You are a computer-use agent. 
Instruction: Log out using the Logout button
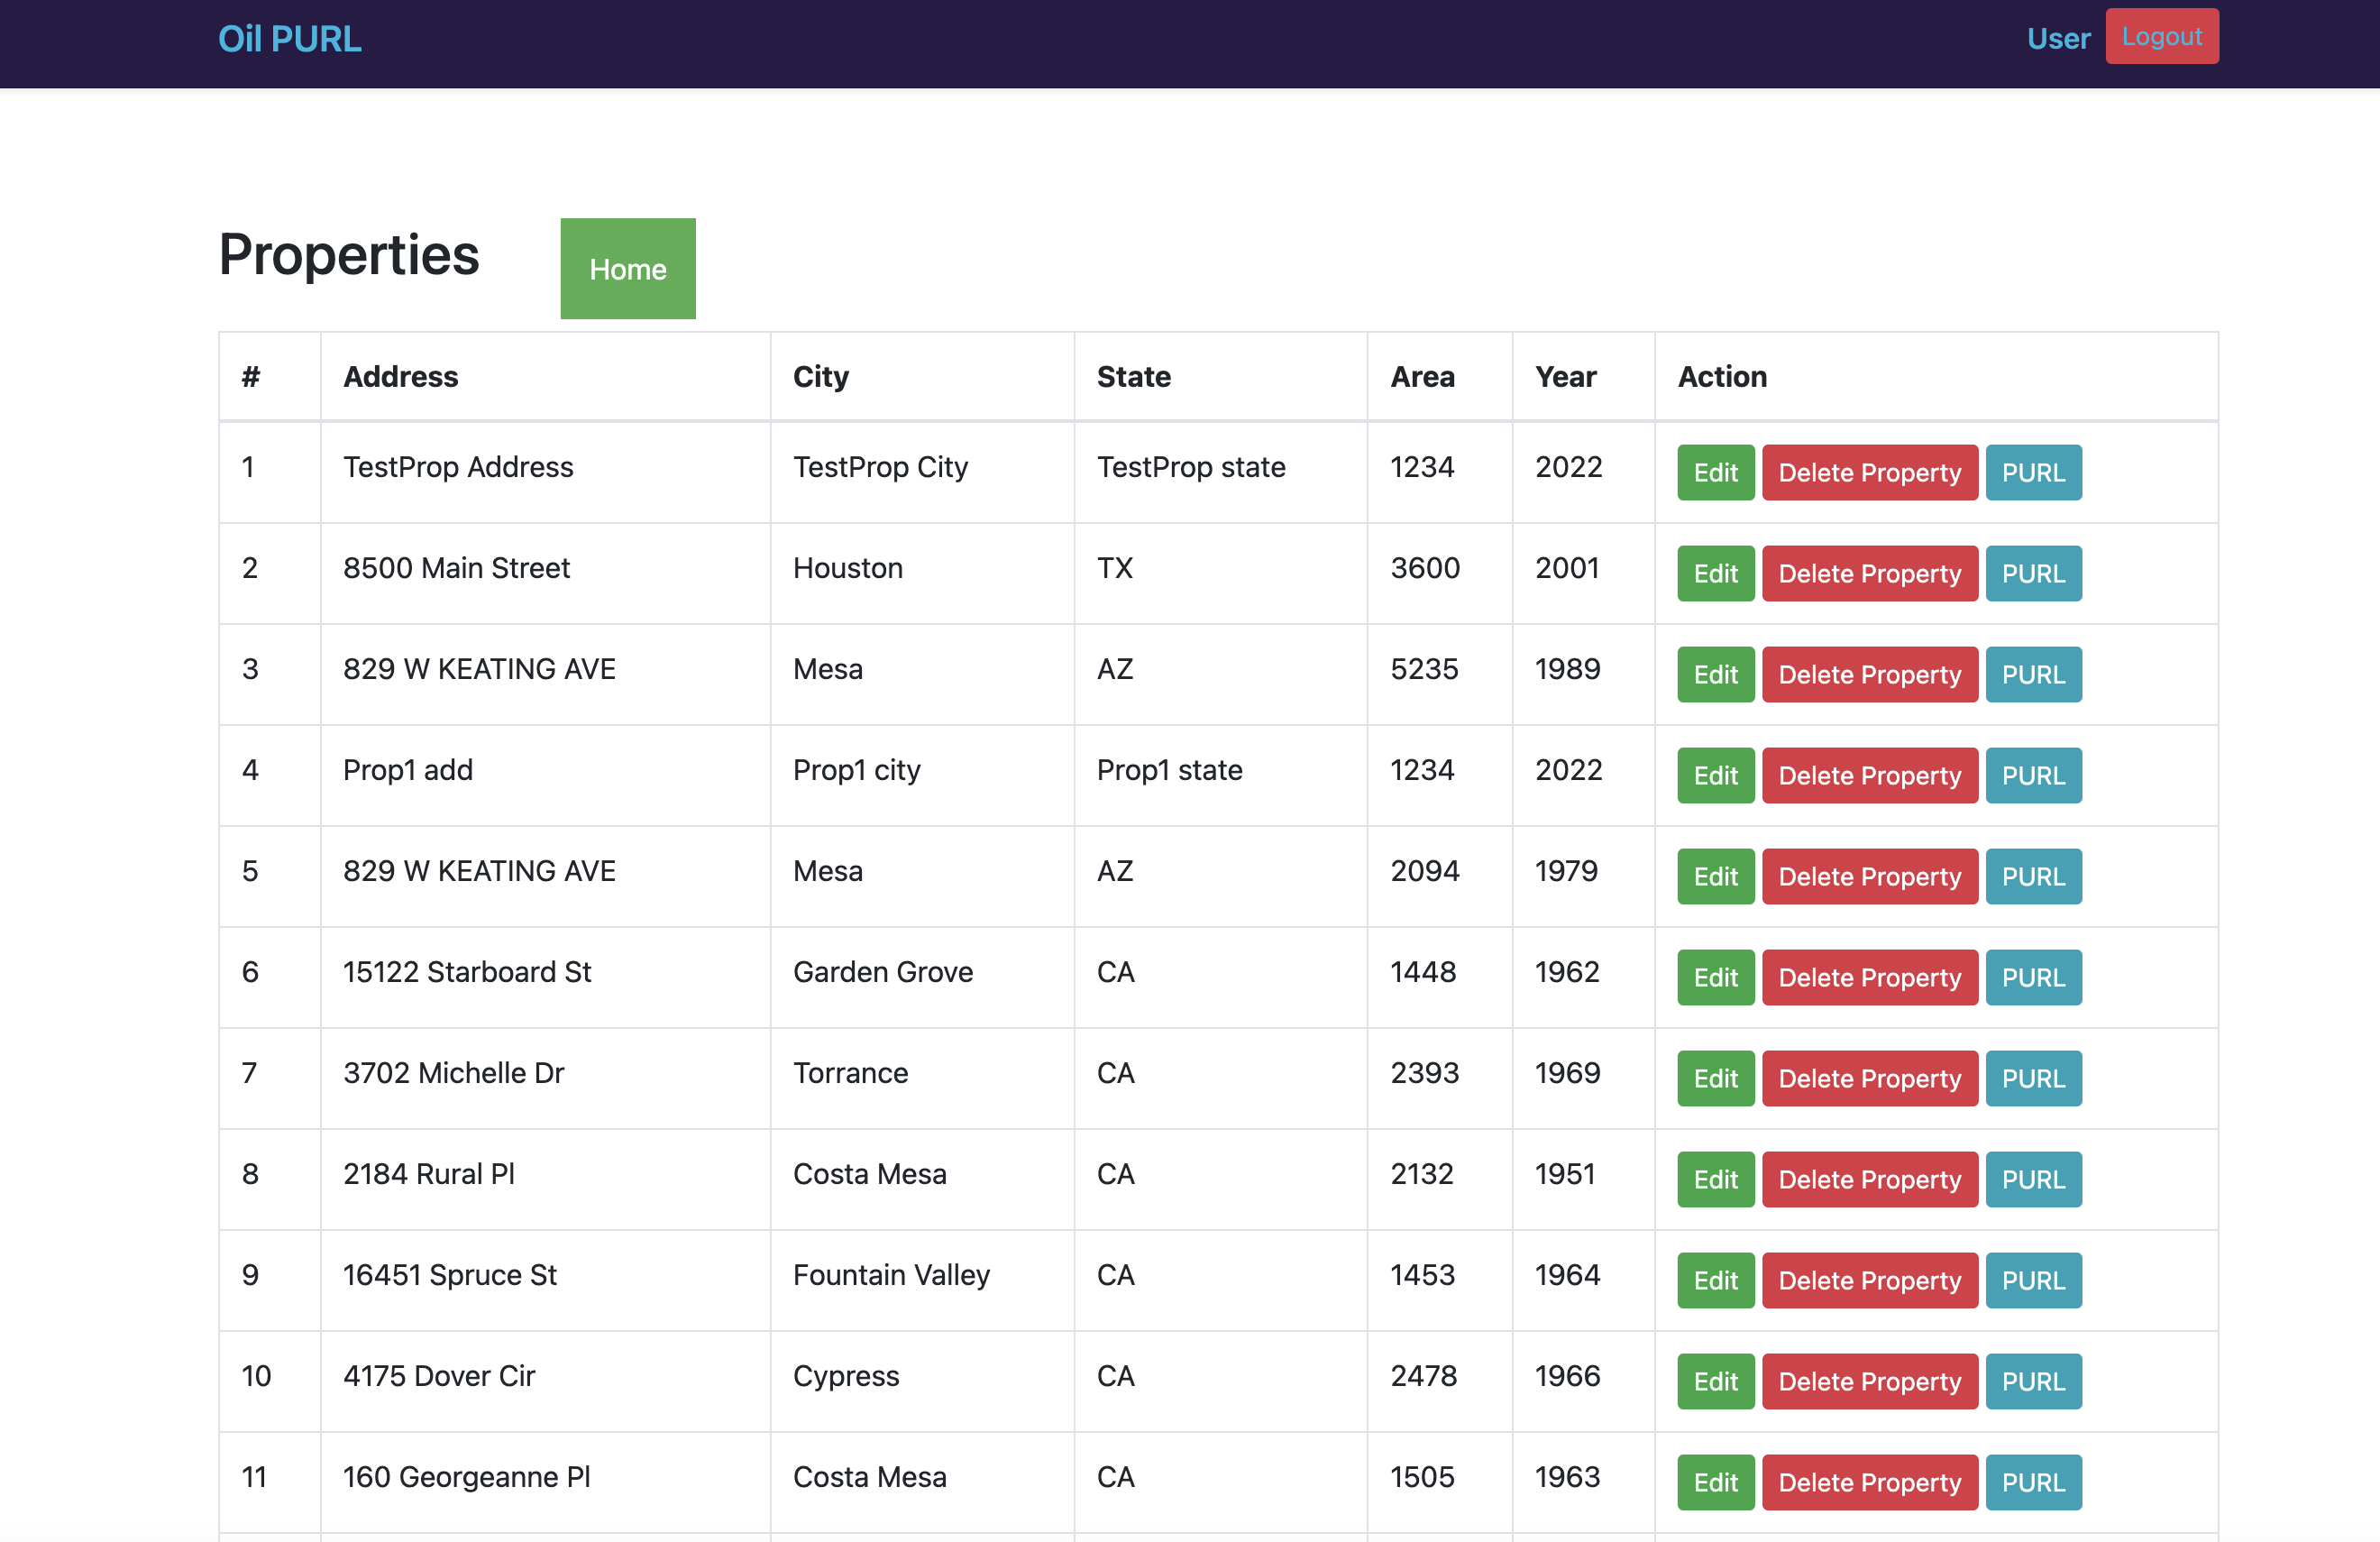(2162, 37)
